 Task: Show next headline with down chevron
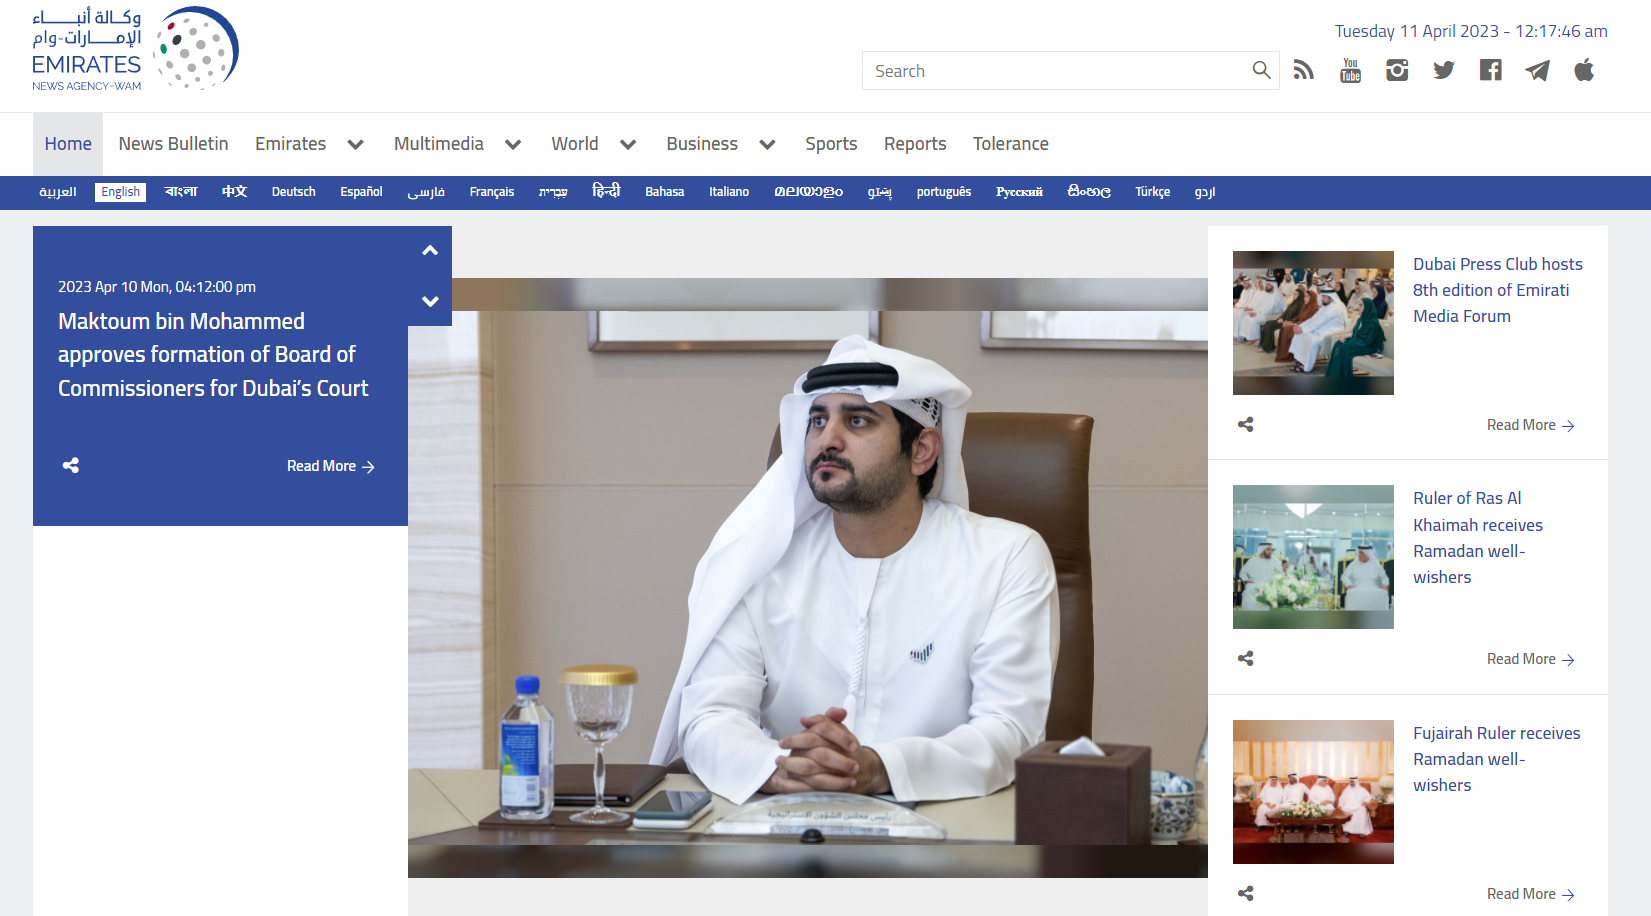[x=430, y=301]
